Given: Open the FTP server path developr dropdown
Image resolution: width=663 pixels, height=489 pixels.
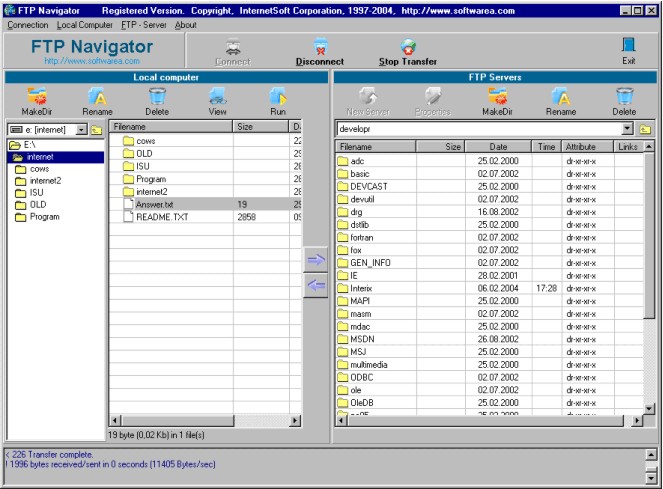Looking at the screenshot, I should (627, 129).
